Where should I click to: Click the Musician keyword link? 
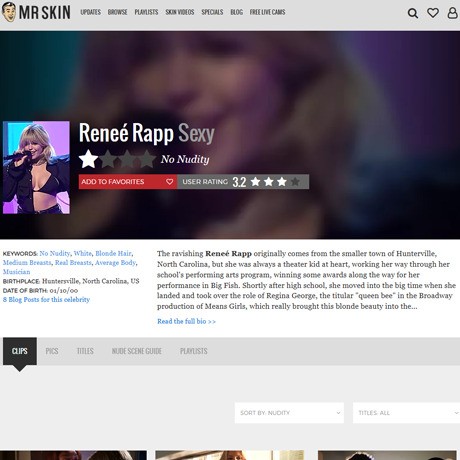[16, 272]
